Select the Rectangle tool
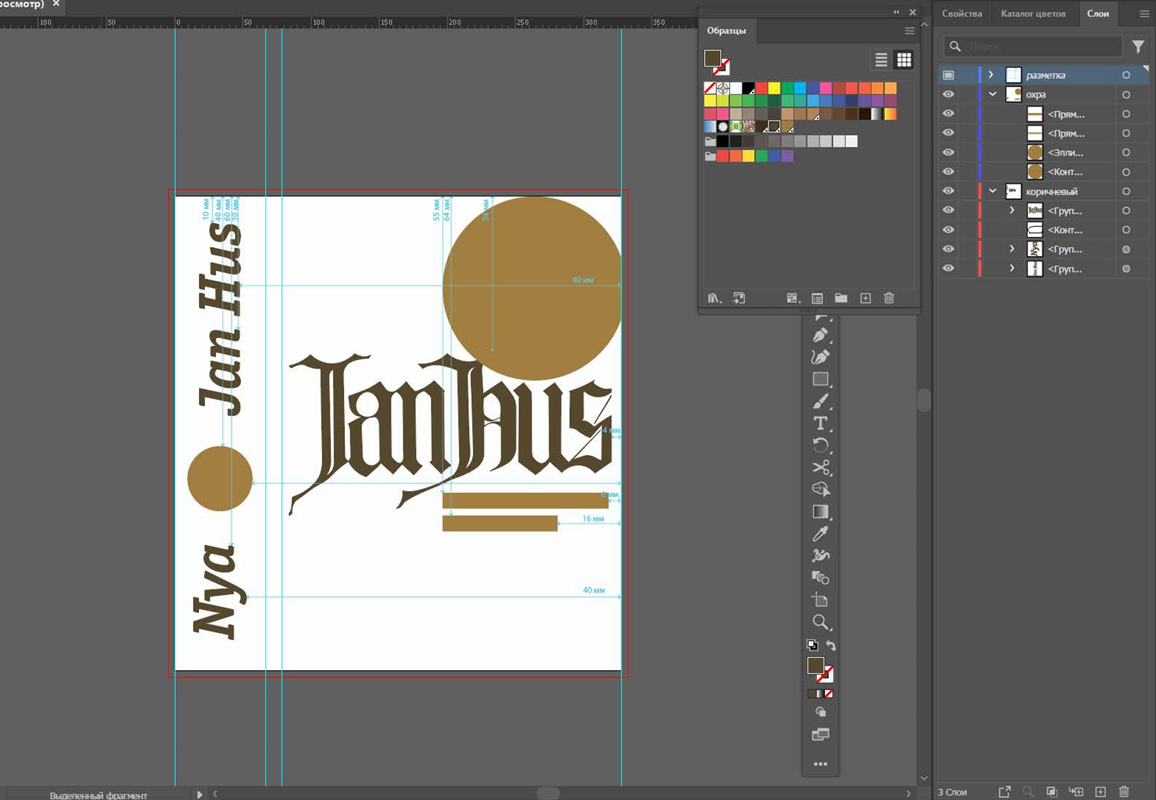Viewport: 1156px width, 800px height. (x=821, y=379)
